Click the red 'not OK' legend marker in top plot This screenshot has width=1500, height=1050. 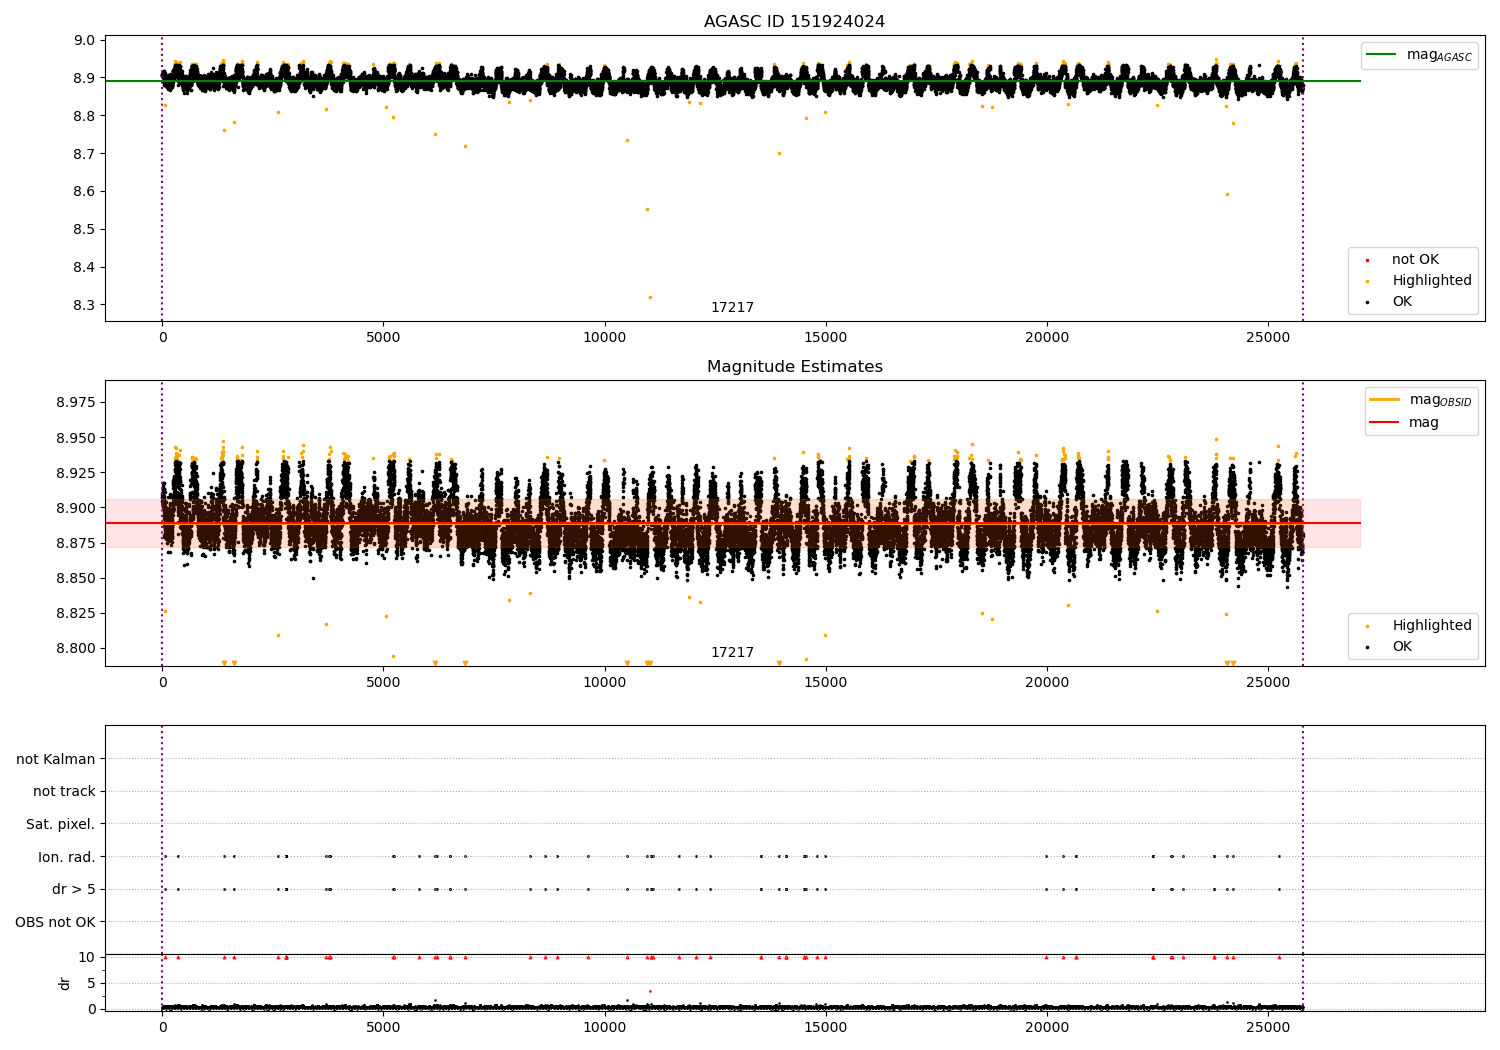tap(1367, 260)
